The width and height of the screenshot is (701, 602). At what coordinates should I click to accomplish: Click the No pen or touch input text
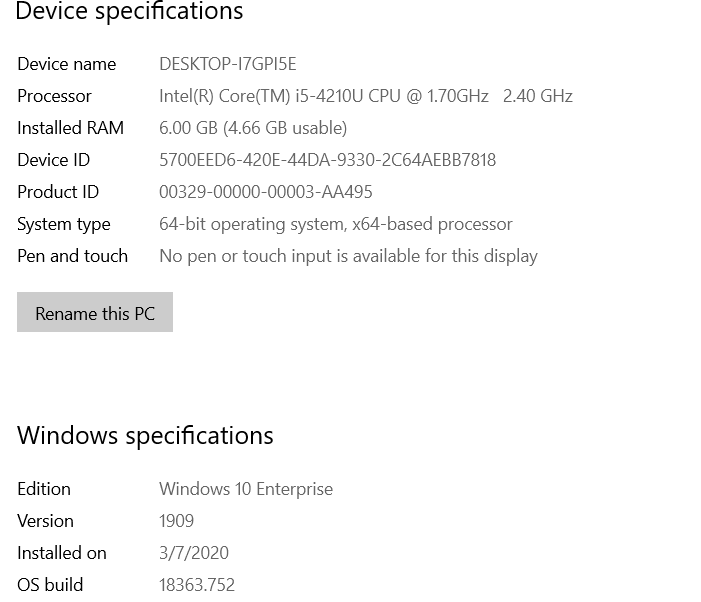click(348, 257)
